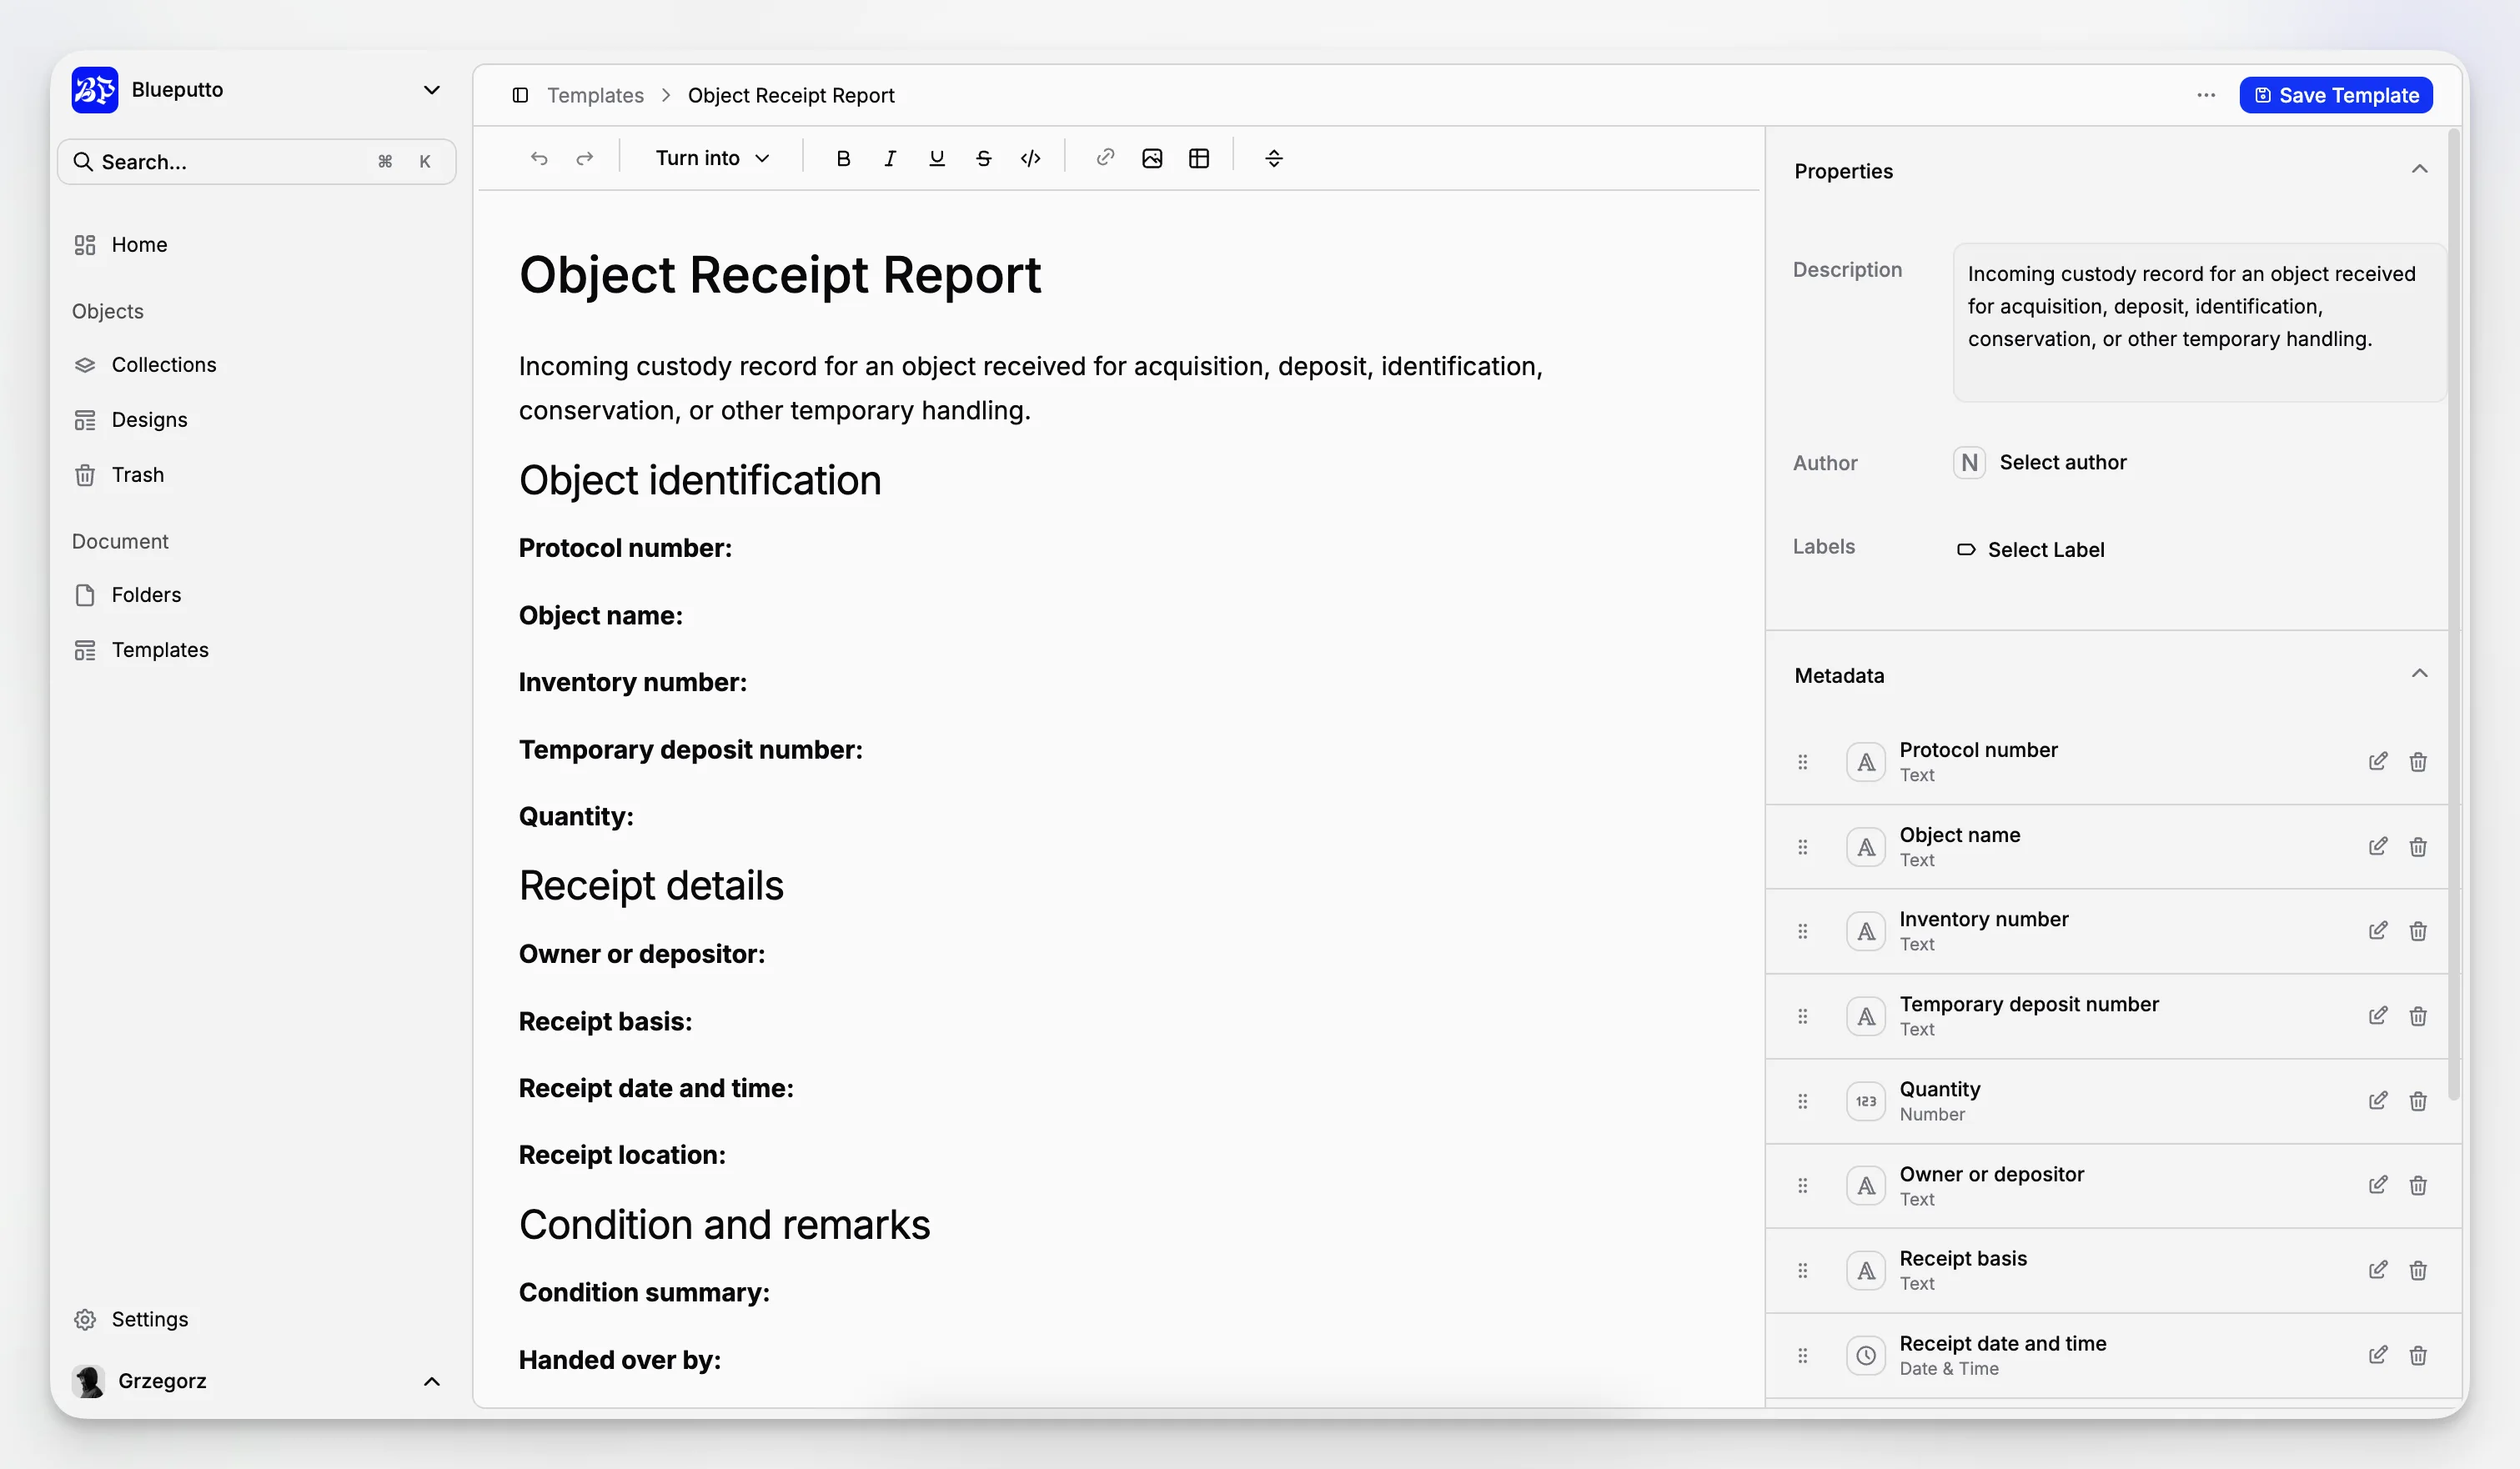Apply inline code formatting
The image size is (2520, 1469).
(x=1031, y=158)
